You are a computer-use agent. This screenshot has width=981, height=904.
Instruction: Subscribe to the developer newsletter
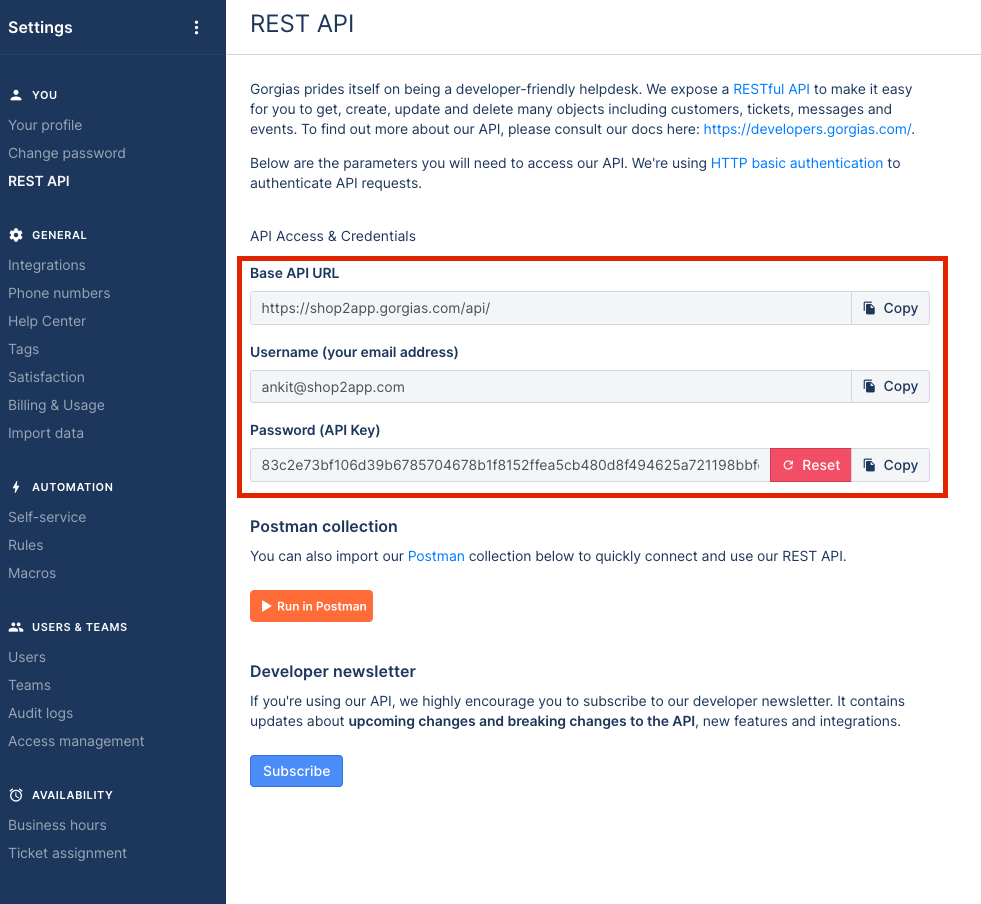(297, 771)
